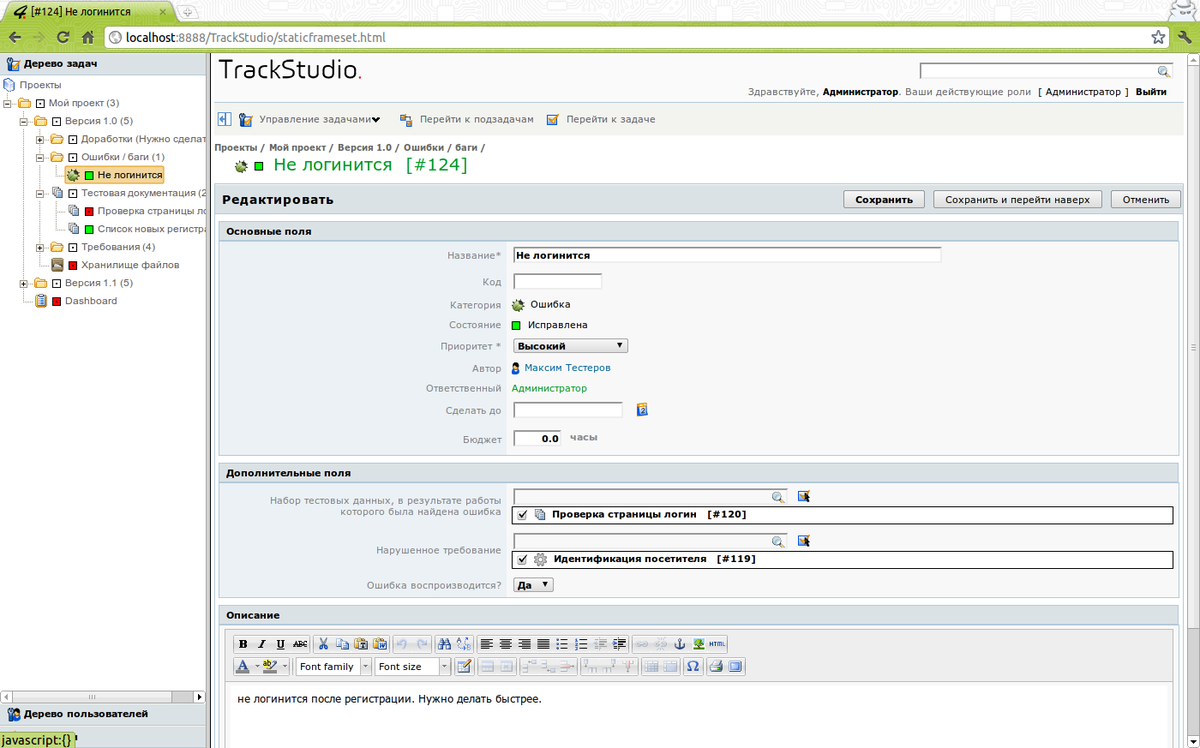Image resolution: width=1200 pixels, height=748 pixels.
Task: Click the 'Название' text field
Action: click(x=727, y=255)
